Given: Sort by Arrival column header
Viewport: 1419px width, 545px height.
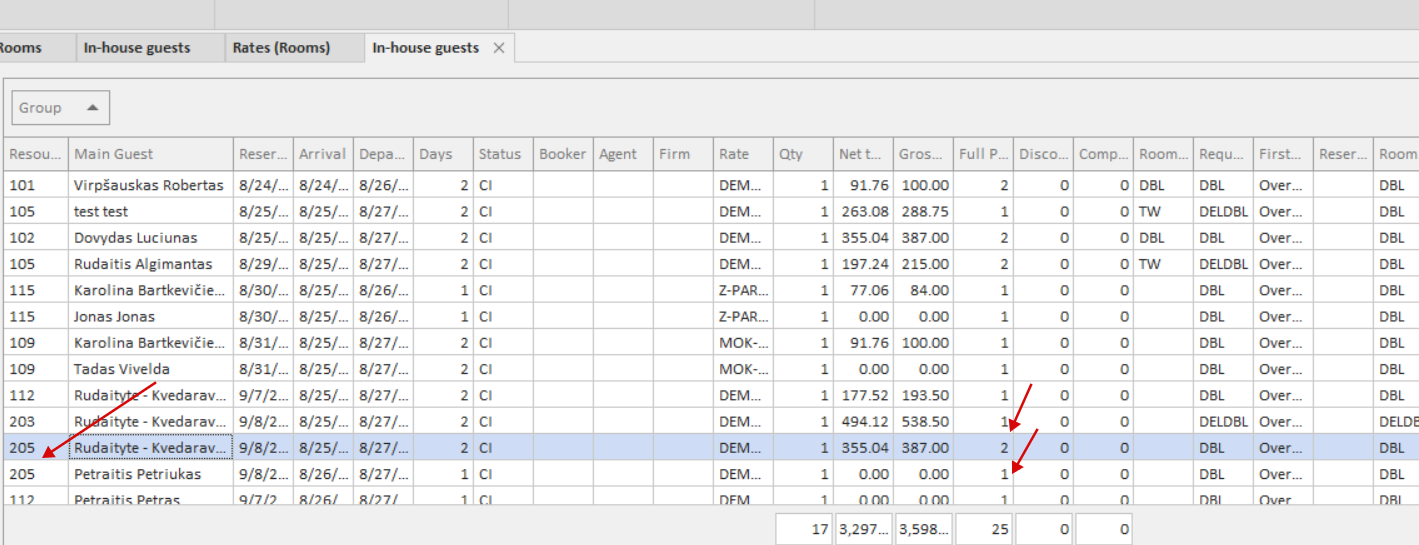Looking at the screenshot, I should [x=322, y=154].
